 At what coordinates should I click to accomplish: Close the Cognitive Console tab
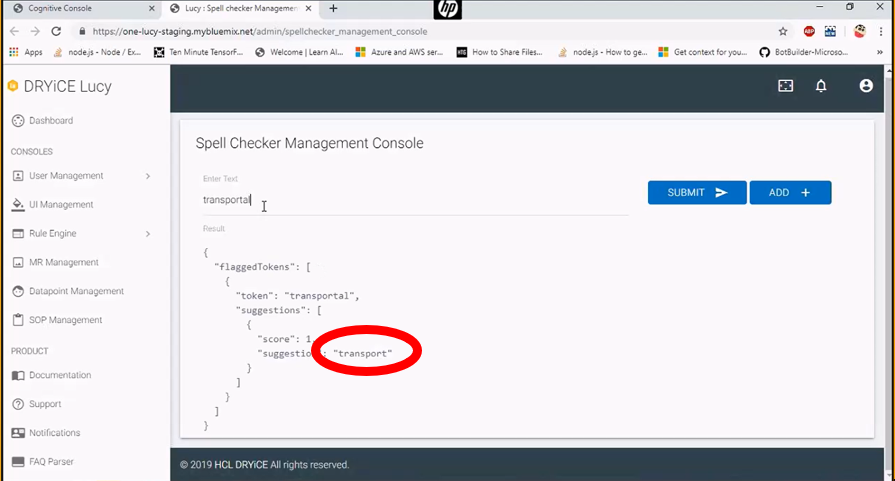(152, 9)
